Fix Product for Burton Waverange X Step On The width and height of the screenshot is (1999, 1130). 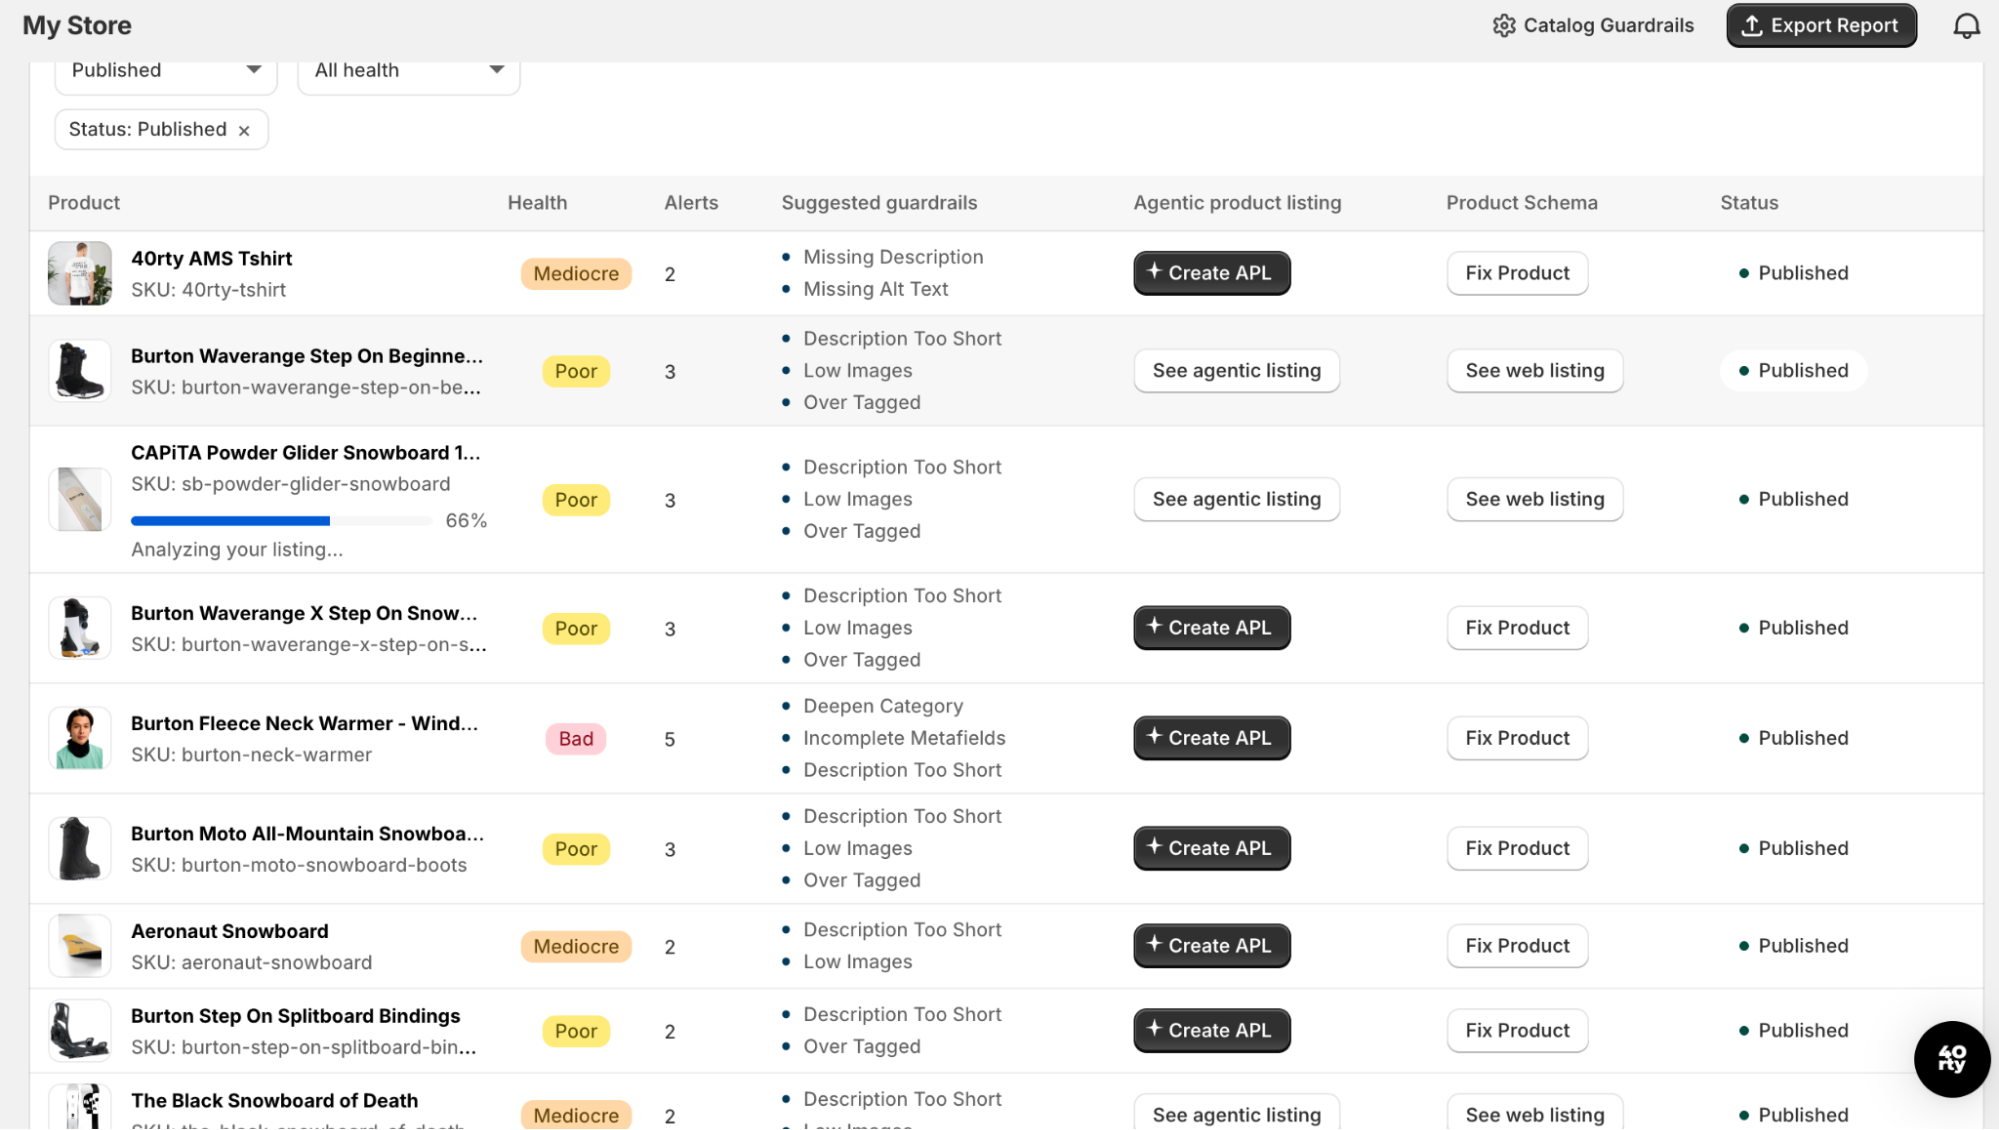pyautogui.click(x=1517, y=628)
